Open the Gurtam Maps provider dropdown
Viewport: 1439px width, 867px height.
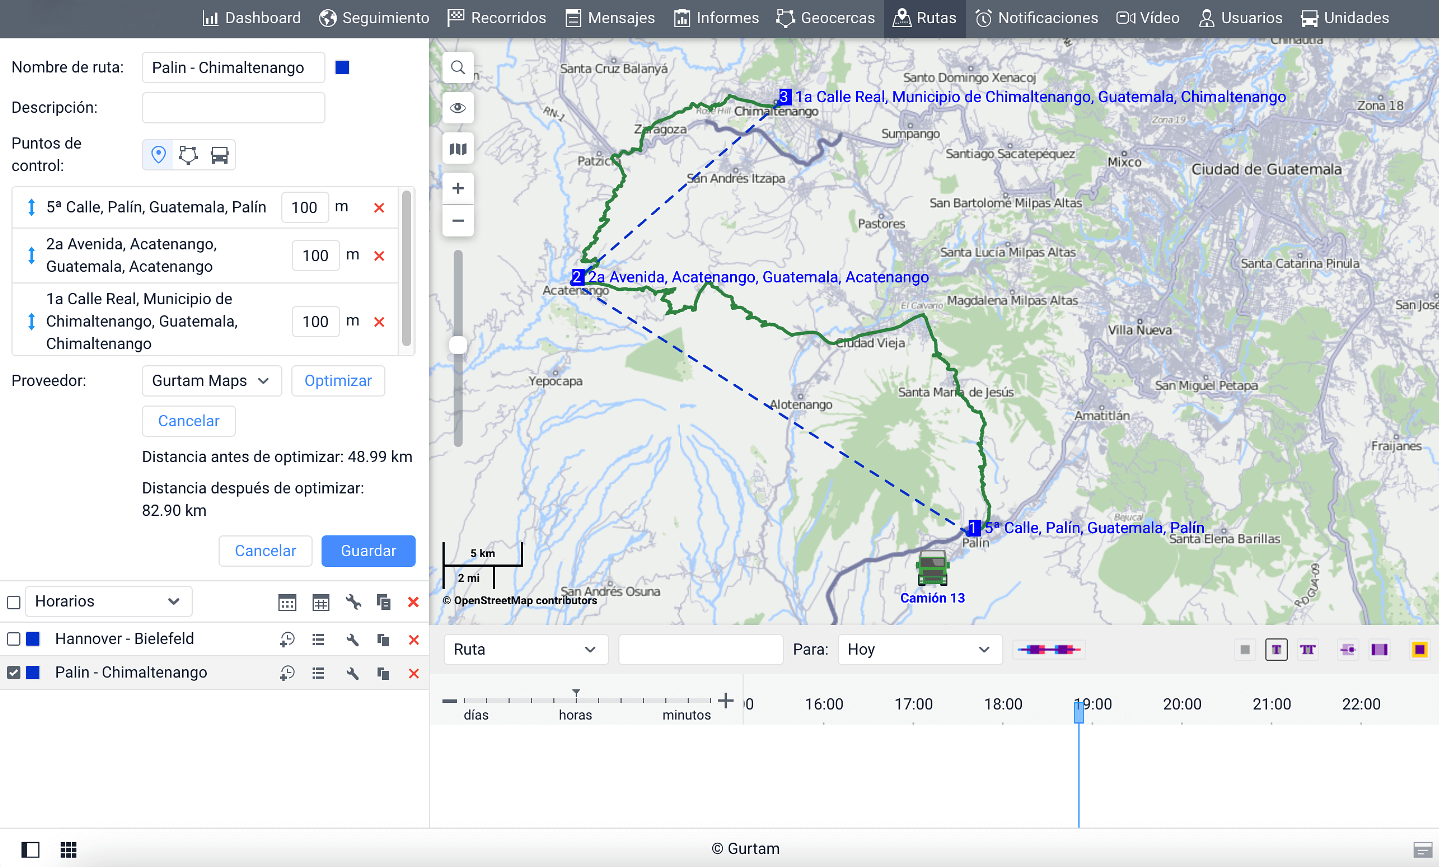(211, 381)
